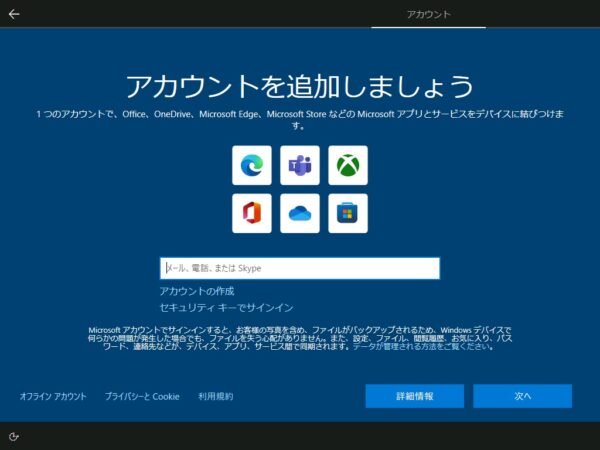Click the Microsoft Edge icon tile

pyautogui.click(x=252, y=165)
